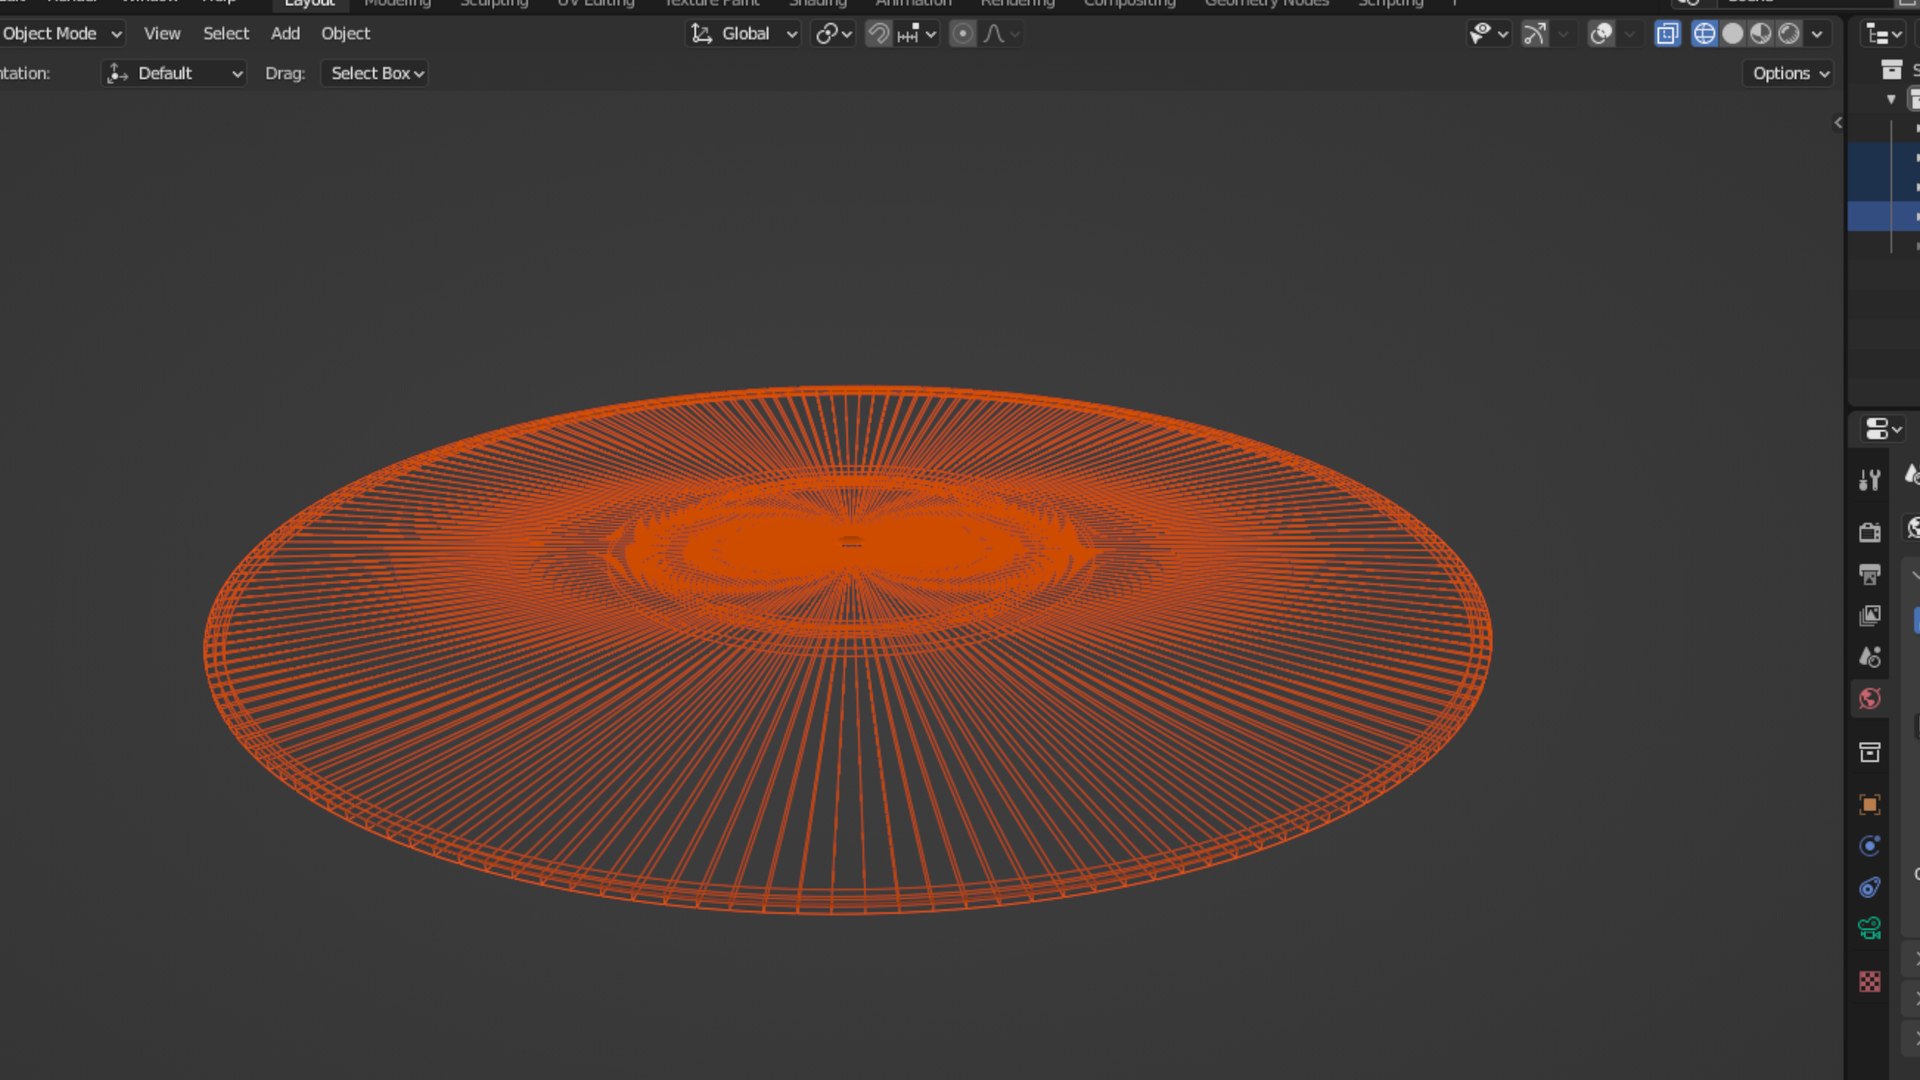
Task: Open the Object Mode dropdown
Action: pos(62,33)
